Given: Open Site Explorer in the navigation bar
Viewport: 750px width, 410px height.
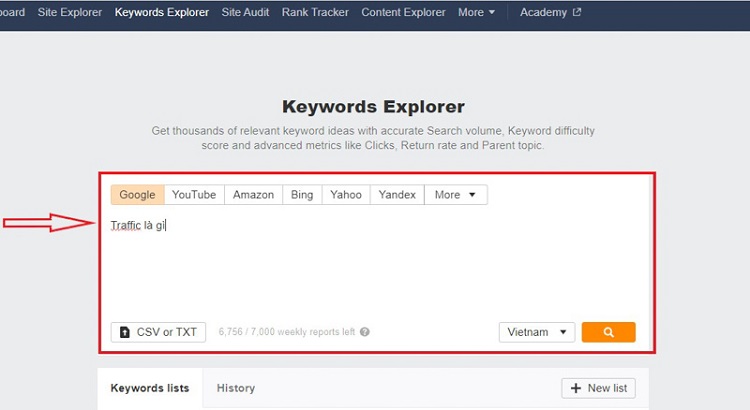Looking at the screenshot, I should (x=70, y=12).
